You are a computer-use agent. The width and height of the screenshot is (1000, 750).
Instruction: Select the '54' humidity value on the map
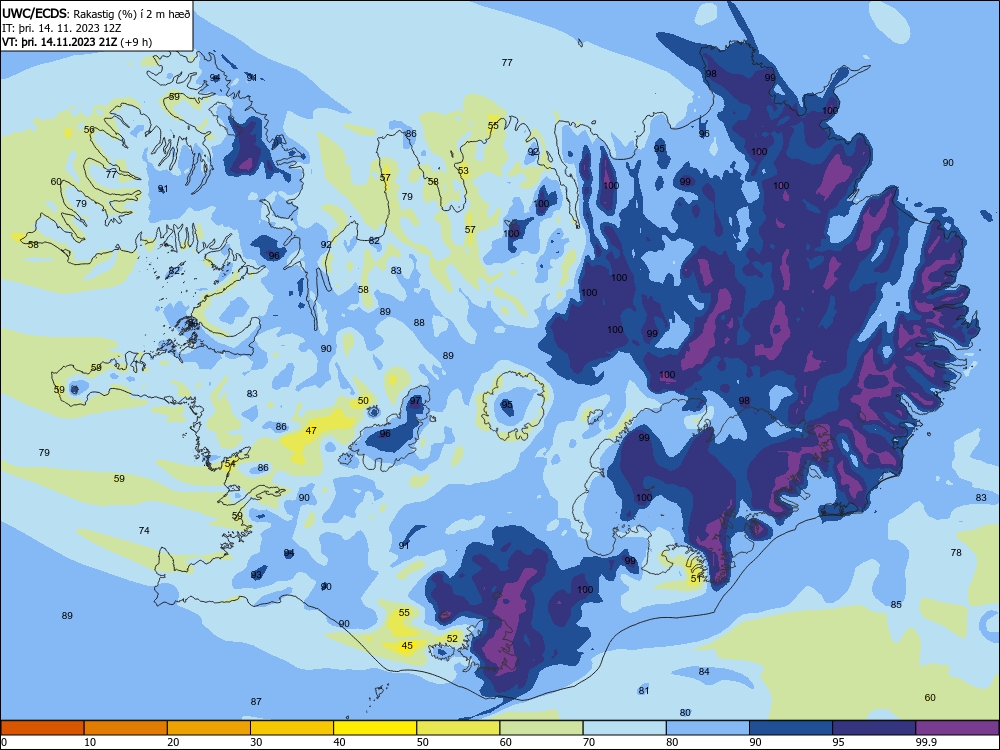(230, 464)
